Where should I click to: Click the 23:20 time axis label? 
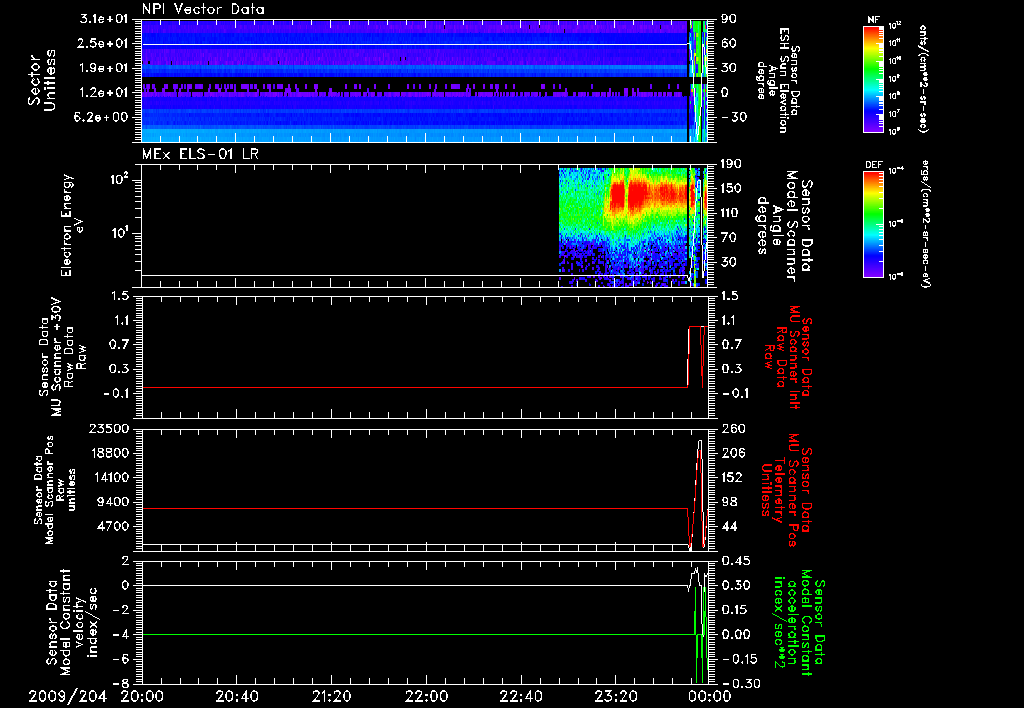point(615,696)
